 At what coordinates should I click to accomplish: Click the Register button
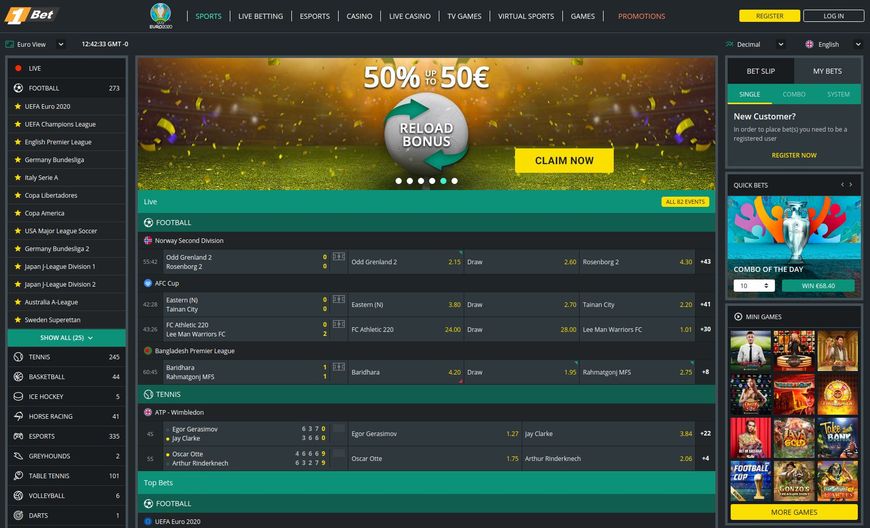[770, 16]
